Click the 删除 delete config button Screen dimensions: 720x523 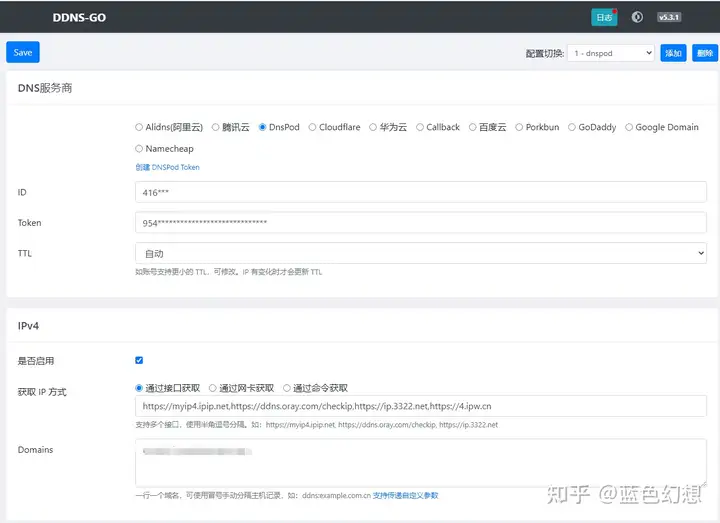coord(705,53)
